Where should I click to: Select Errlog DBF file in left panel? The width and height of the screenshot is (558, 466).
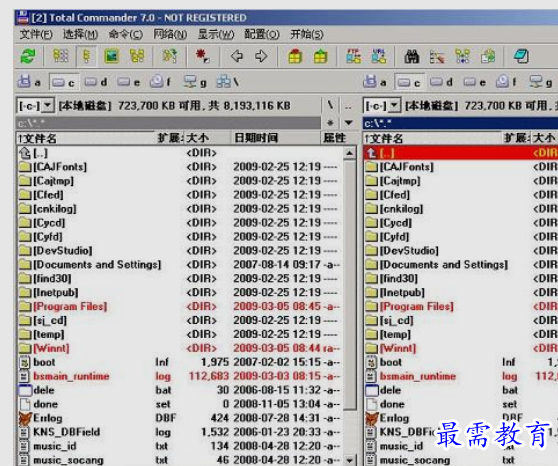click(x=180, y=418)
